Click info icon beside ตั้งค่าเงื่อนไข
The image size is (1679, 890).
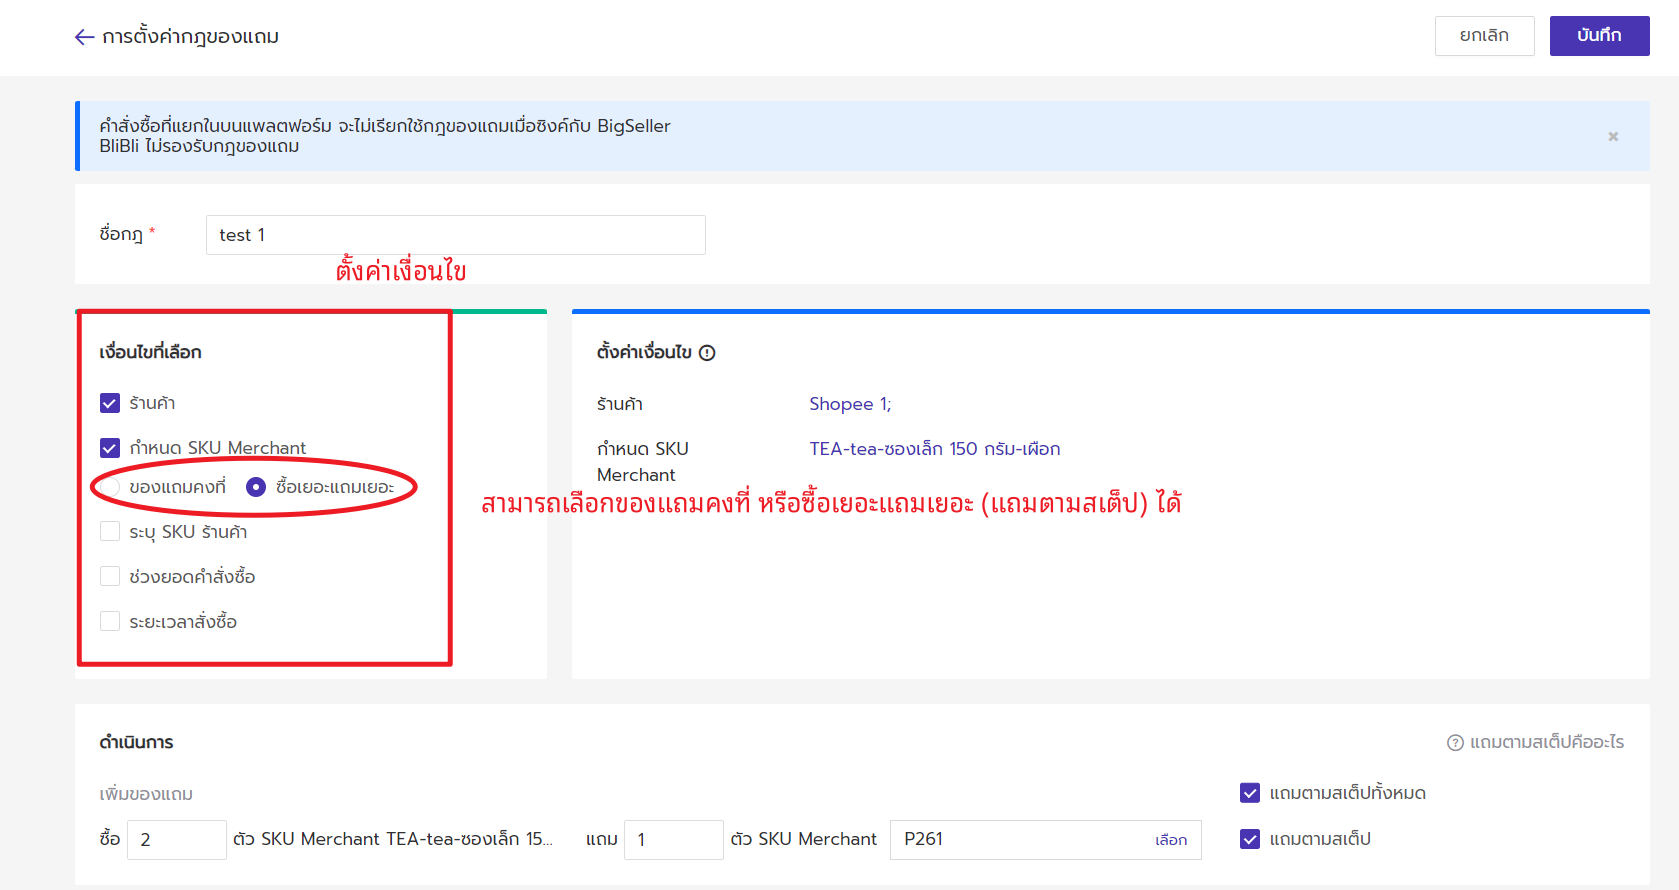click(x=707, y=353)
